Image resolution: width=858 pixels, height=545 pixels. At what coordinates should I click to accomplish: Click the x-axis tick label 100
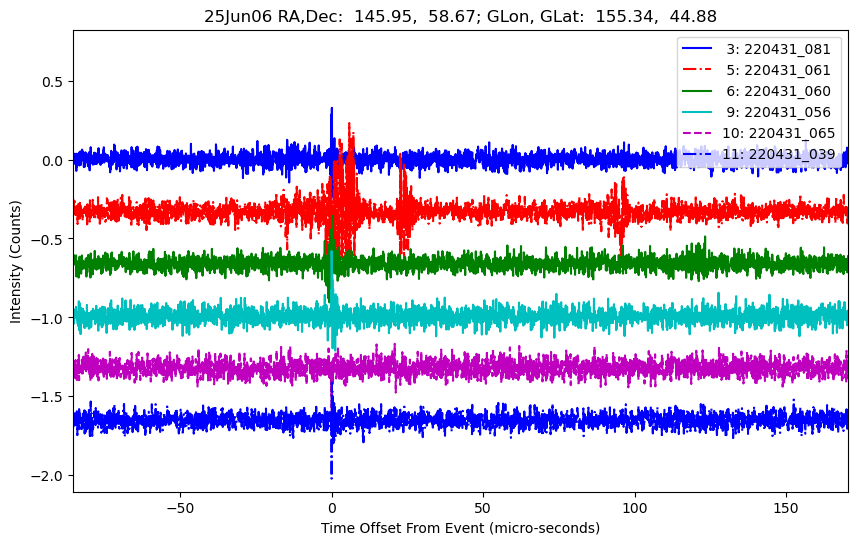[635, 508]
